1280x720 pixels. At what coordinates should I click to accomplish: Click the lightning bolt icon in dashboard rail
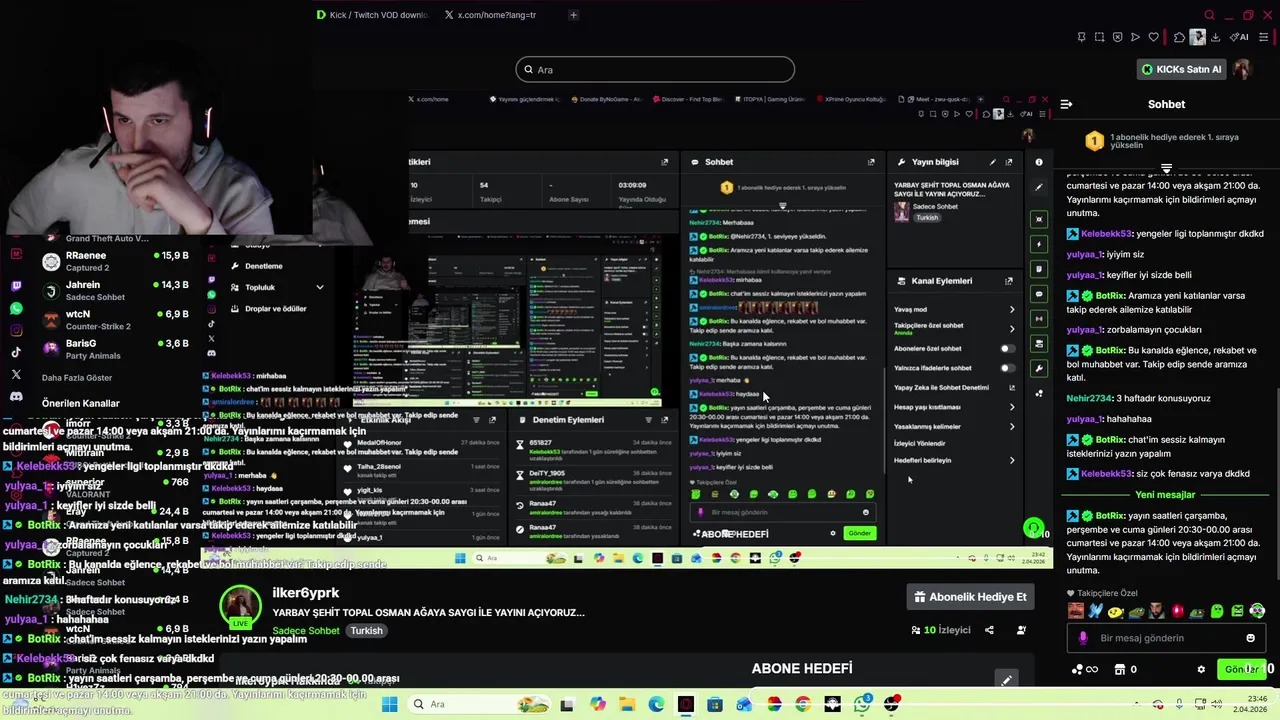[1039, 244]
